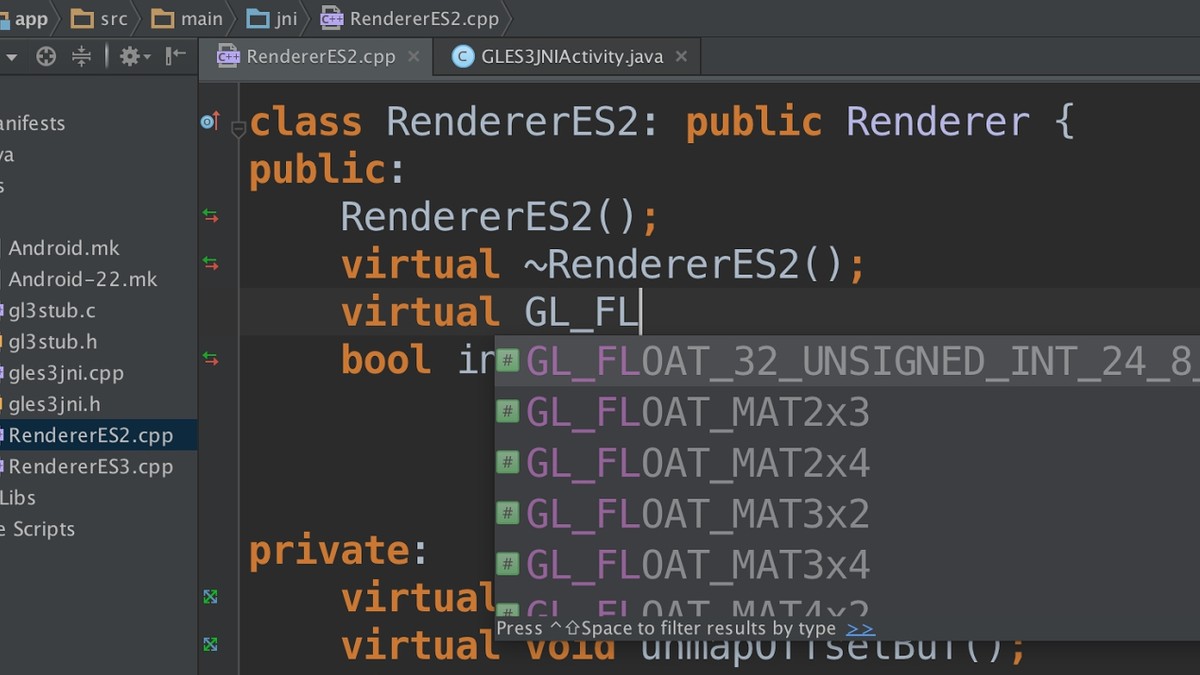This screenshot has height=675, width=1200.
Task: Click the scroll from source target icon
Action: 46,57
